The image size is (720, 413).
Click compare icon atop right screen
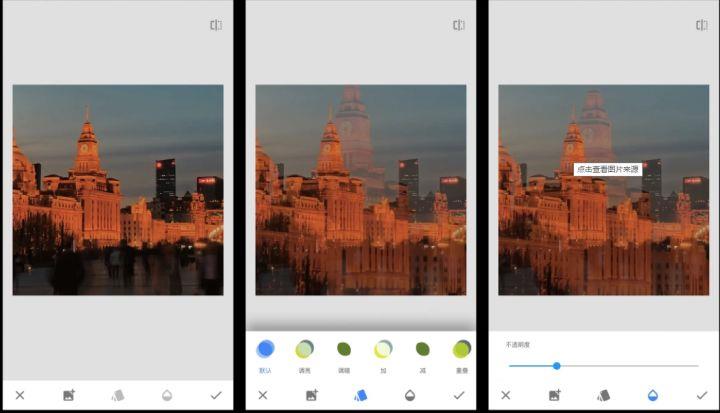coord(702,25)
